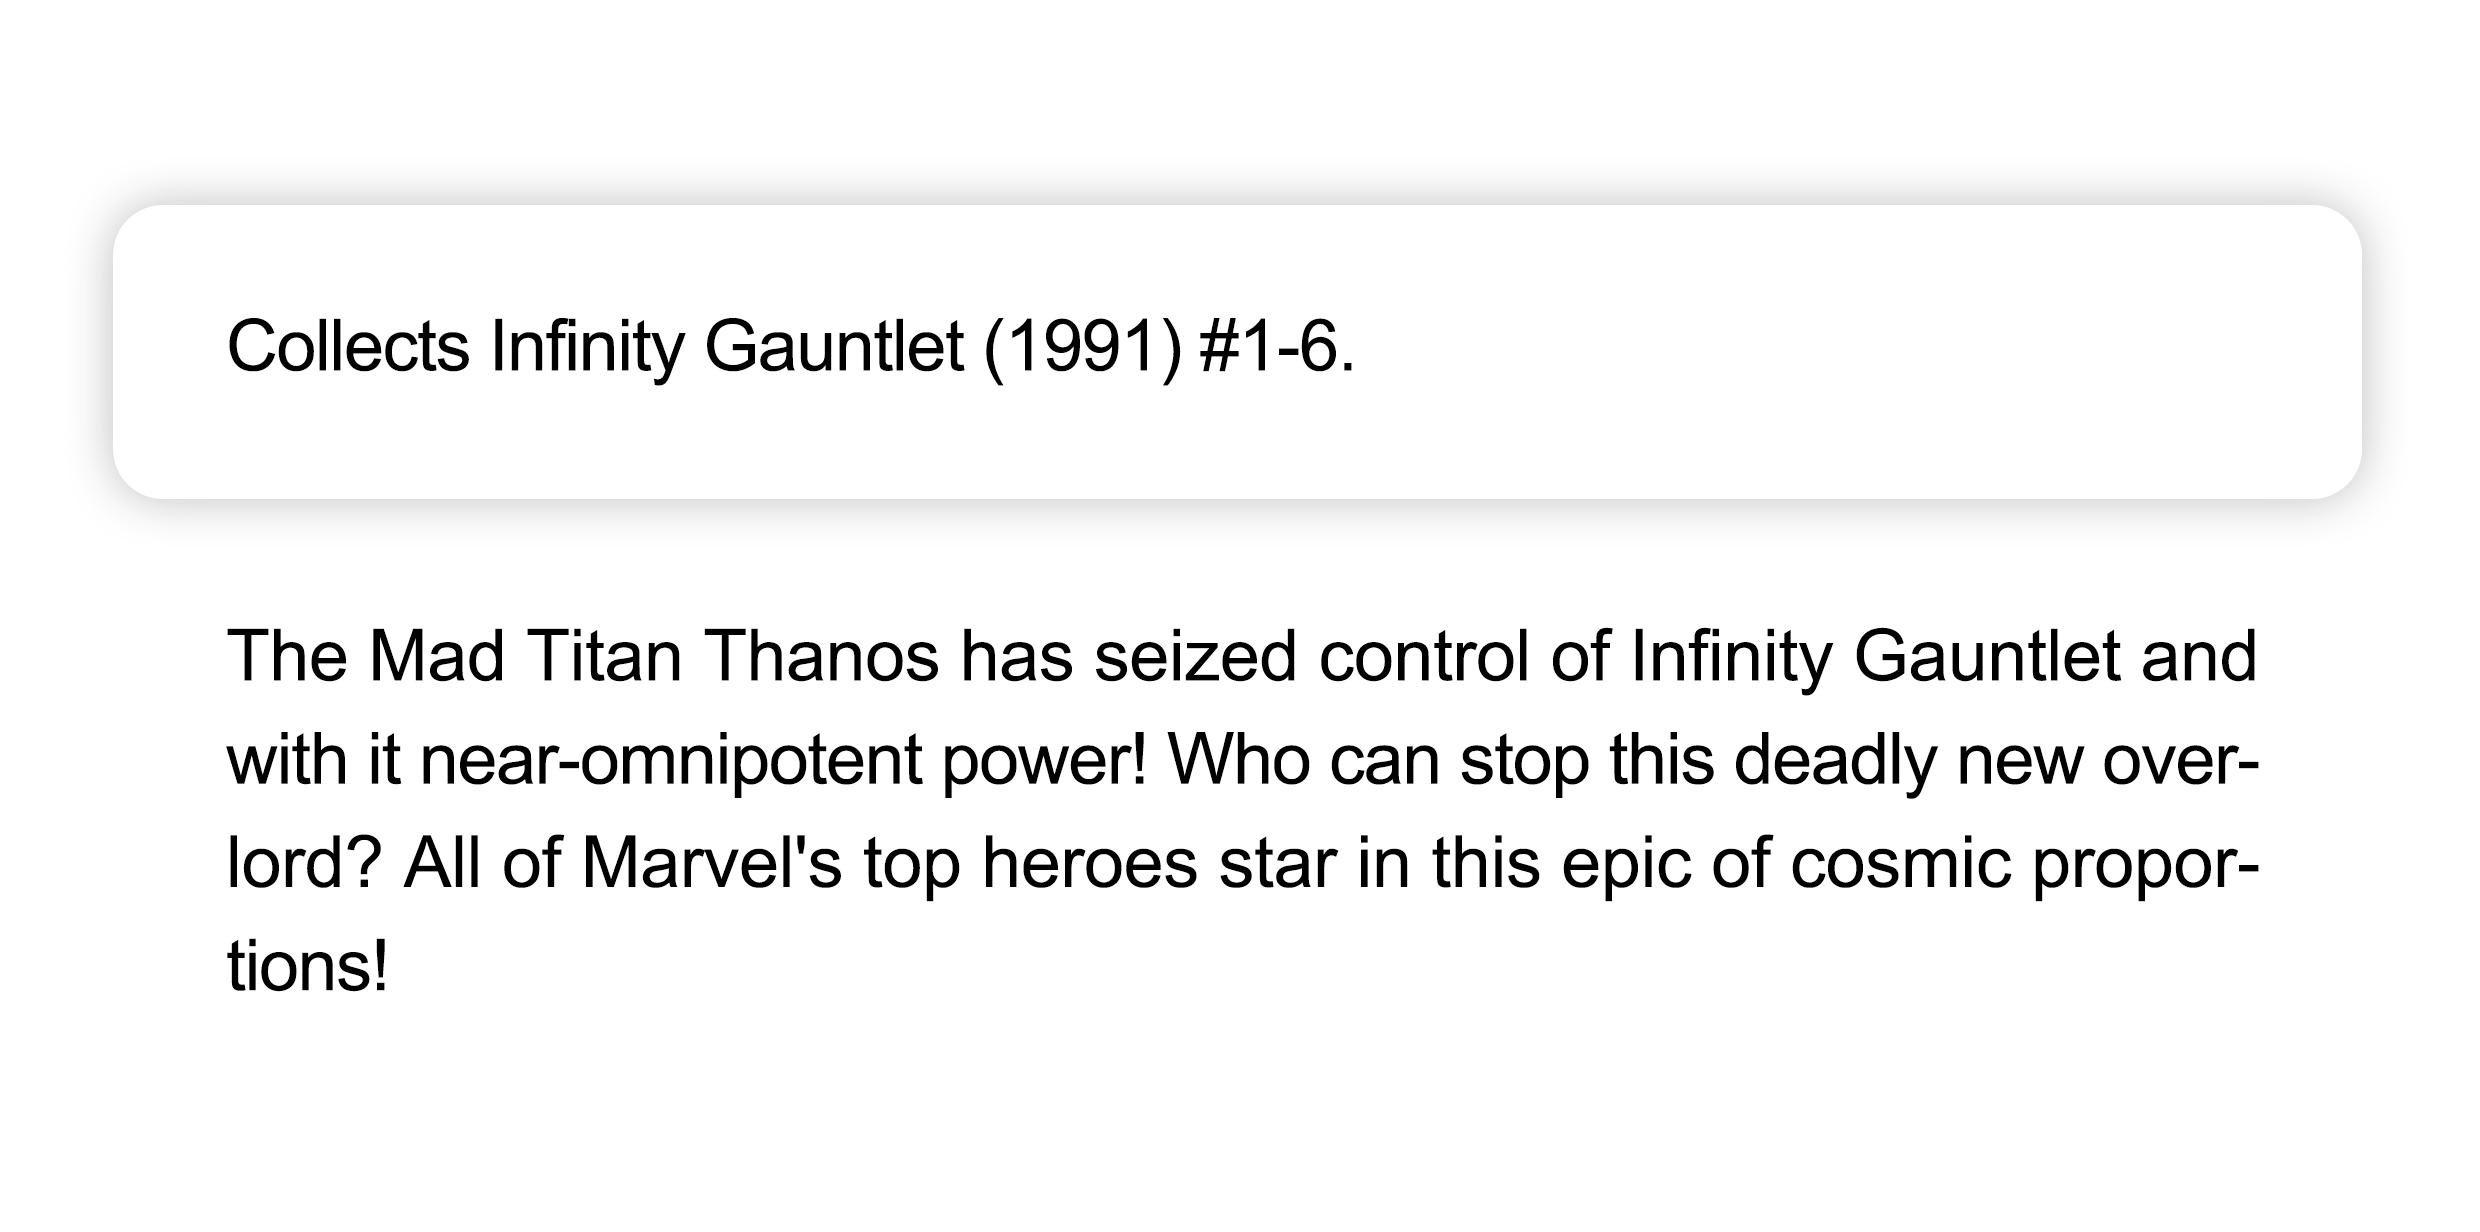The height and width of the screenshot is (1232, 2480).
Task: Click the issue range "#1-6."
Action: [x=1277, y=347]
